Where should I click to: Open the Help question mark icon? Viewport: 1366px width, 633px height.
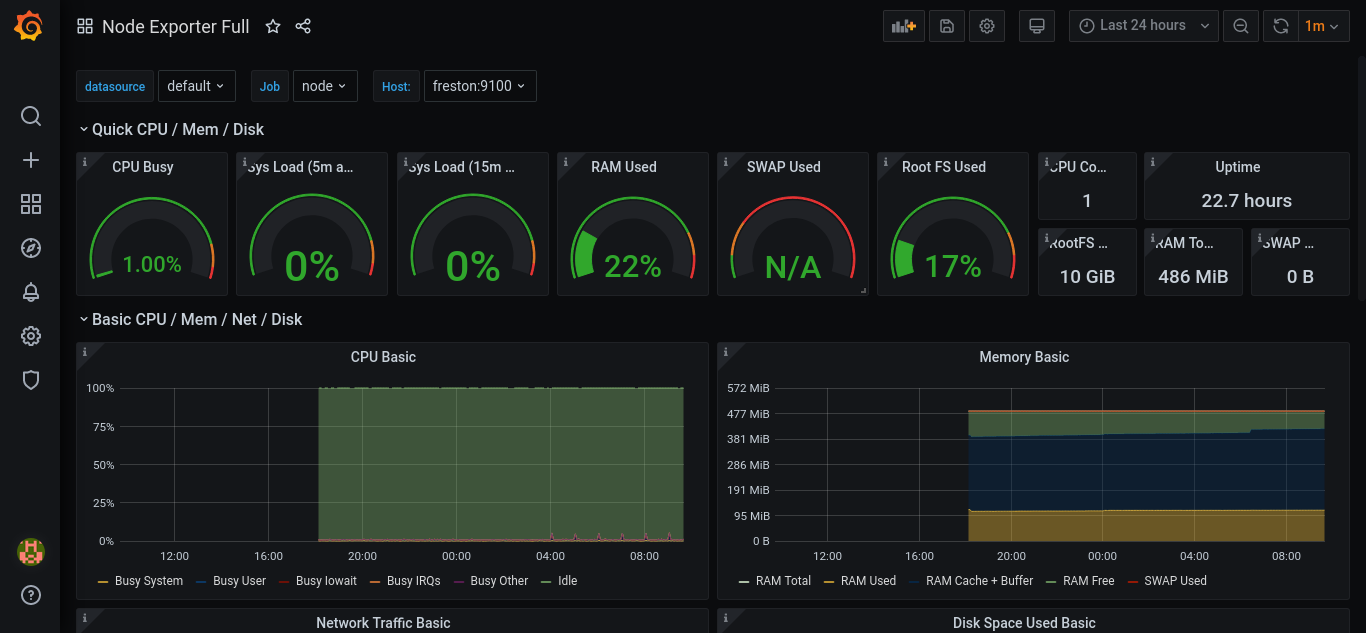[x=31, y=595]
